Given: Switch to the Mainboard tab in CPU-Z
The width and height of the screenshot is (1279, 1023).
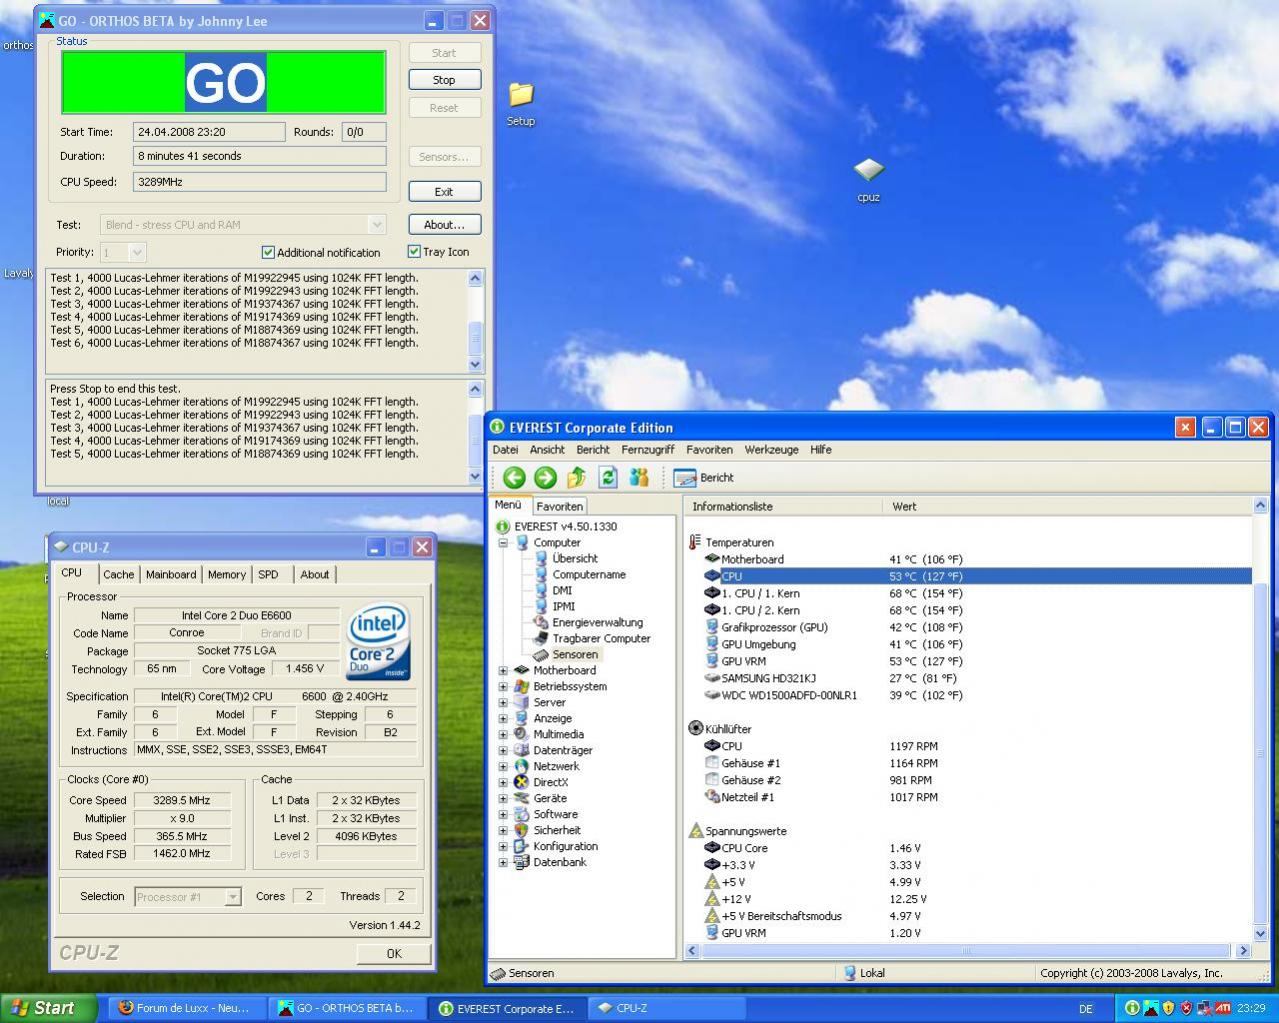Looking at the screenshot, I should pos(171,574).
